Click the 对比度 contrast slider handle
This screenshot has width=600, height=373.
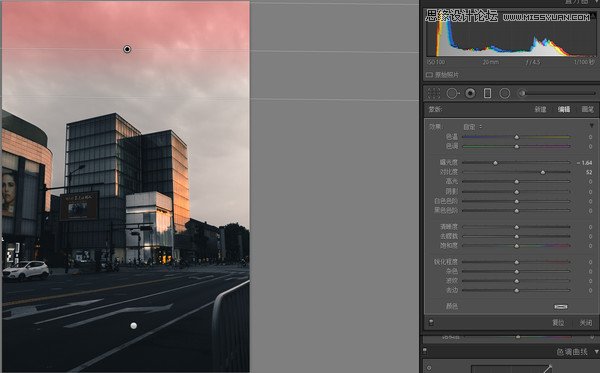point(543,173)
